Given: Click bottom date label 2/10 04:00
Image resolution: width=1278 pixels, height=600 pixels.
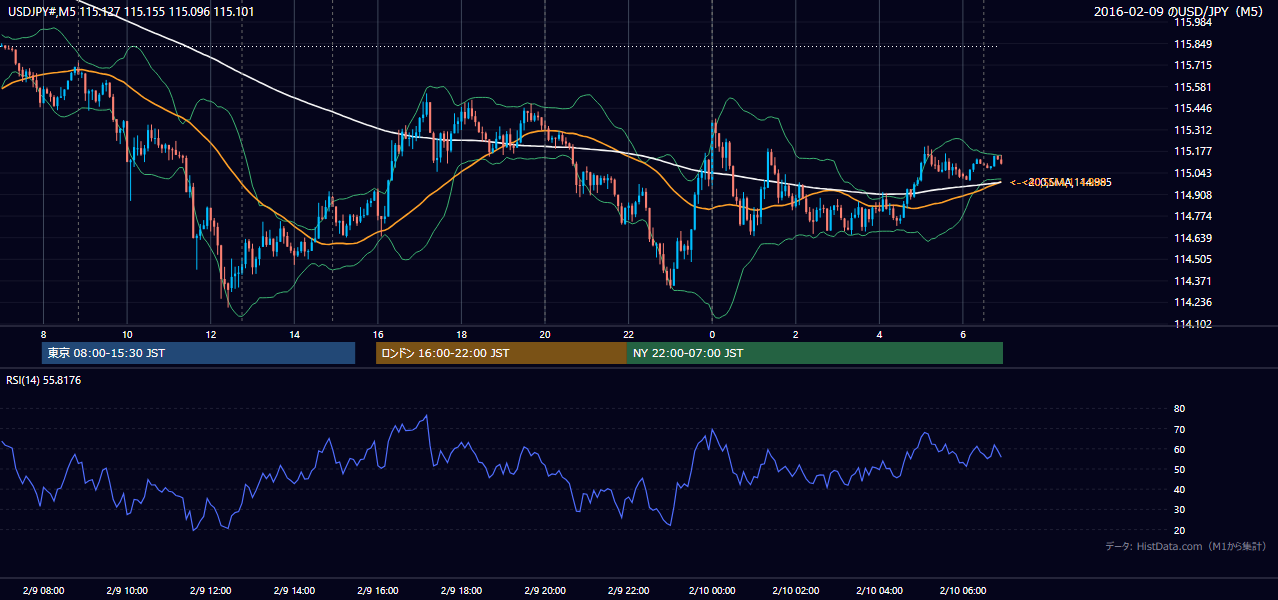Looking at the screenshot, I should [x=879, y=591].
